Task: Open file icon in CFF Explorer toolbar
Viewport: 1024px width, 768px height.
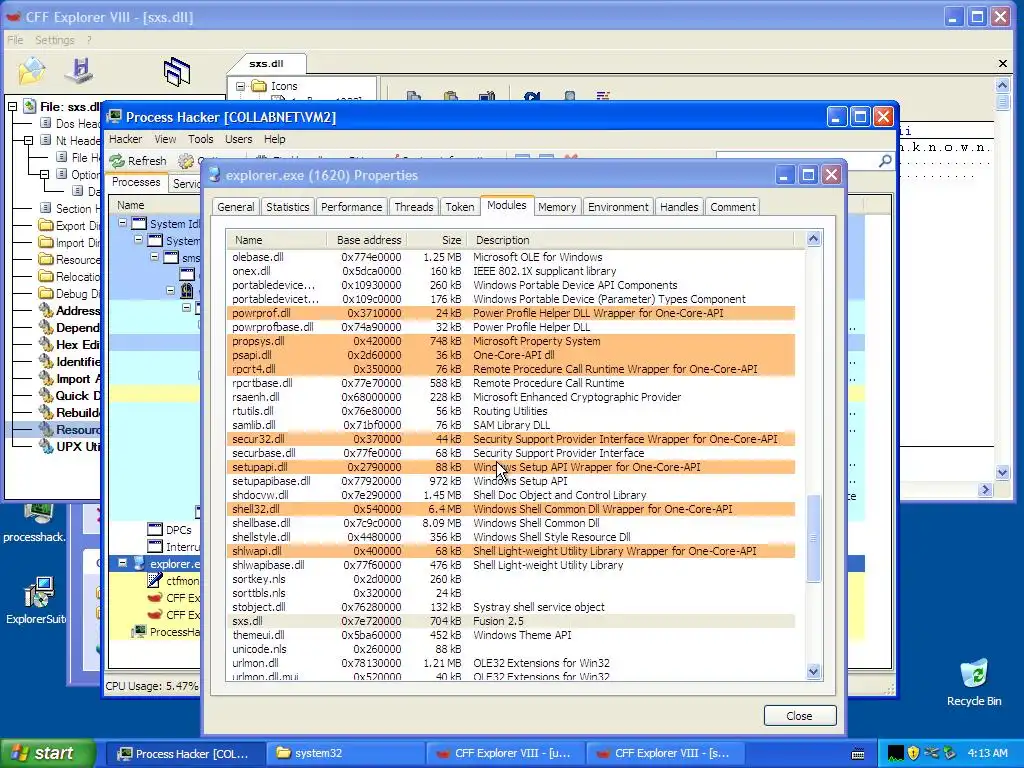Action: (x=31, y=71)
